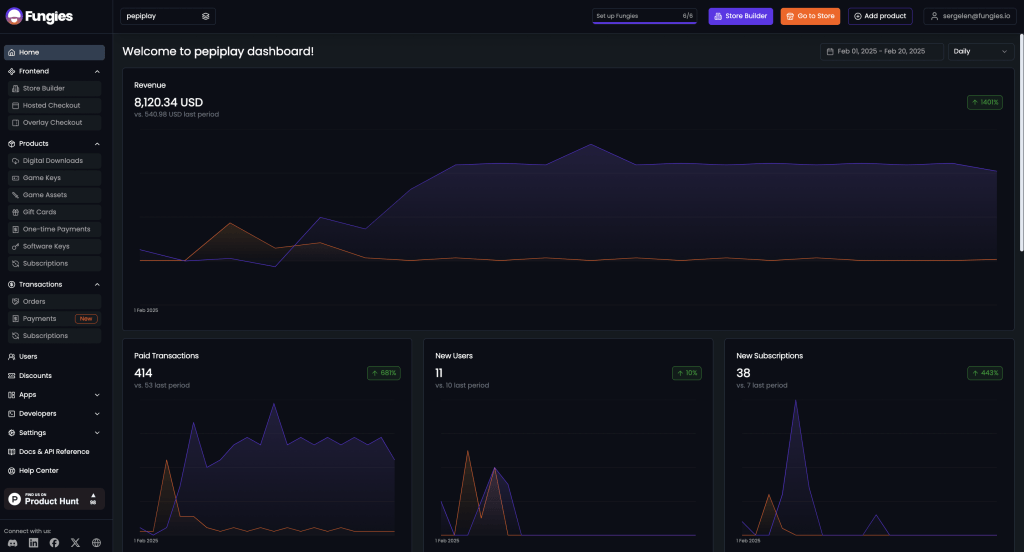The image size is (1024, 552).
Task: Click the Go to Store button
Action: (810, 16)
